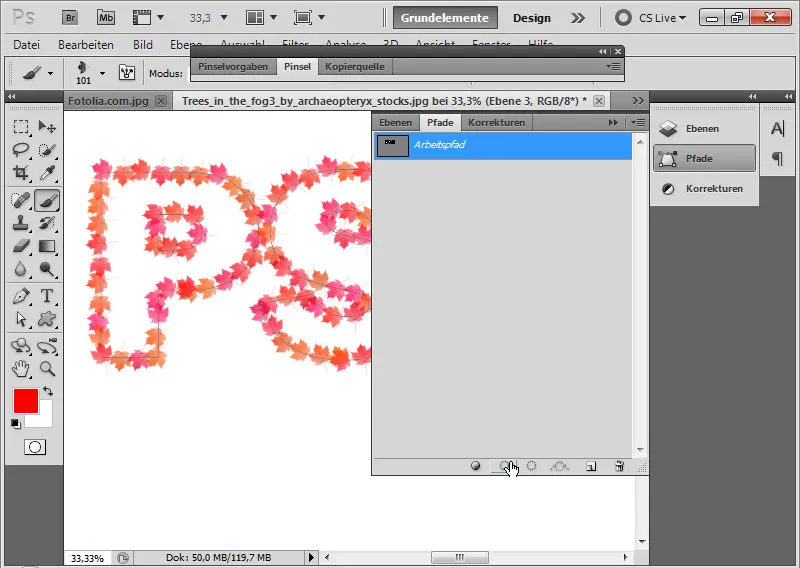Select the Eyedropper tool

click(x=47, y=173)
